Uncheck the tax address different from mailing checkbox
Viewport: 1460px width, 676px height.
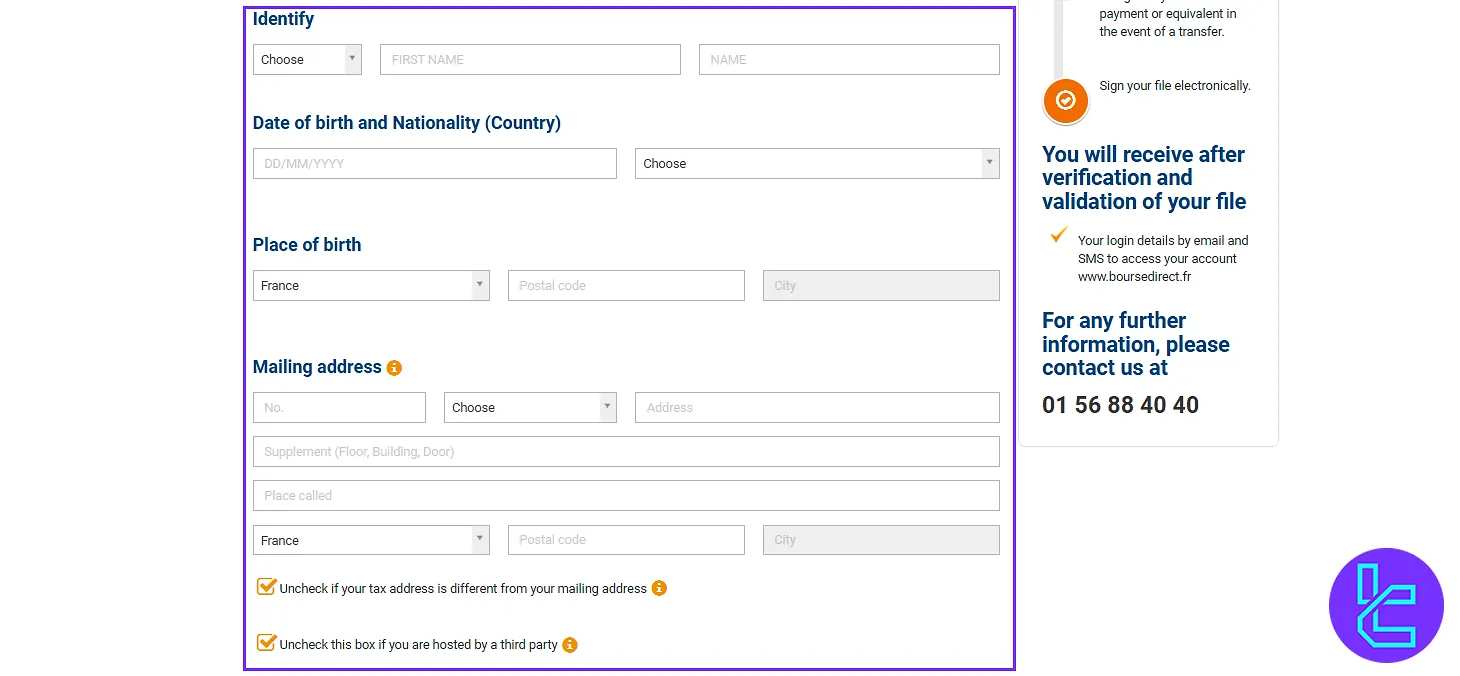(x=266, y=586)
